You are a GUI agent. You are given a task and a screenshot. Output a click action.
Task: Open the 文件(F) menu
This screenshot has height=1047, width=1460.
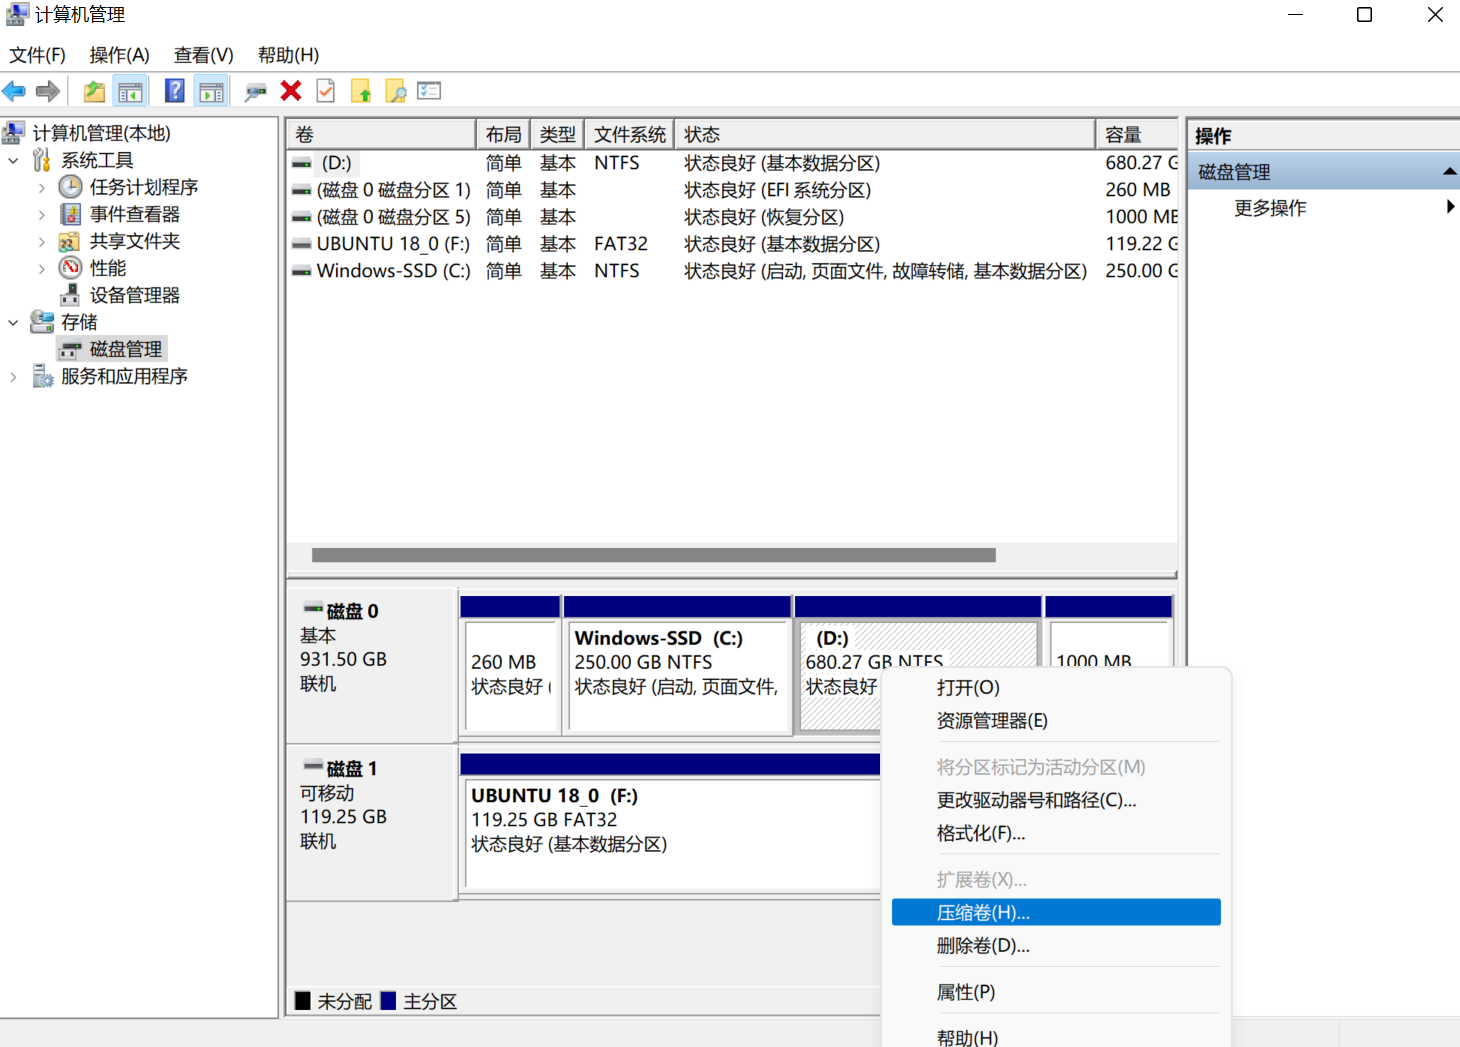click(38, 55)
